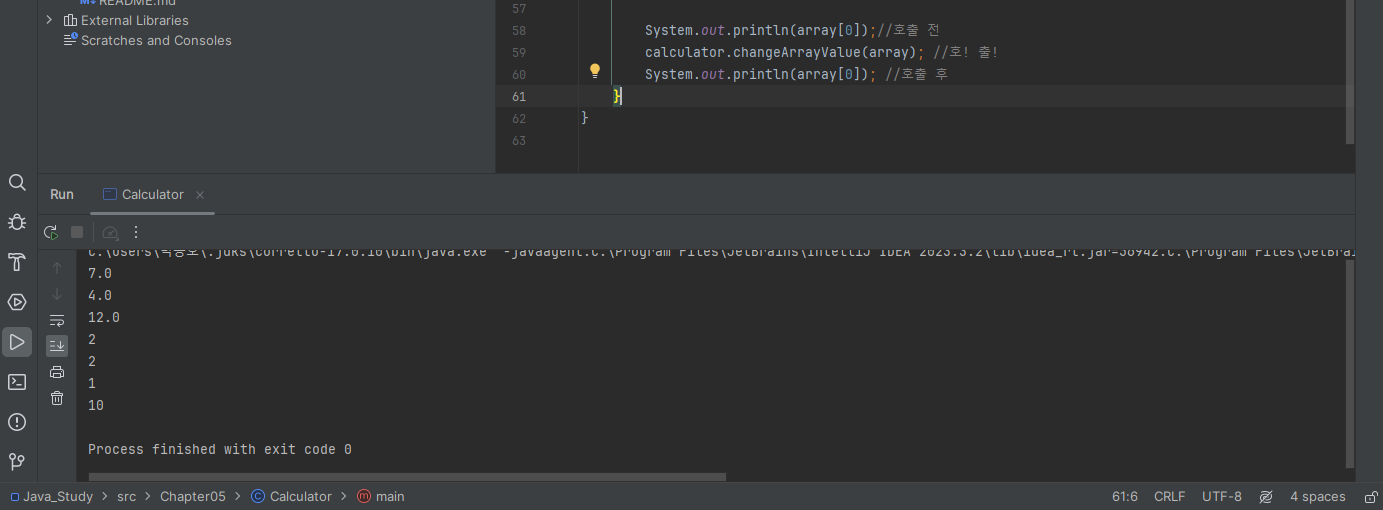
Task: Click Java_Study in the breadcrumb bar
Action: point(58,496)
